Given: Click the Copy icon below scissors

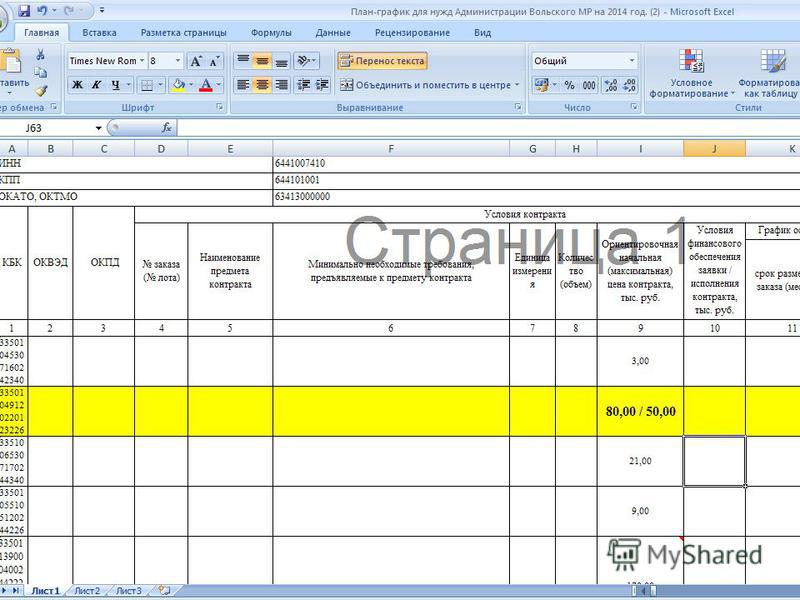Looking at the screenshot, I should click(40, 73).
